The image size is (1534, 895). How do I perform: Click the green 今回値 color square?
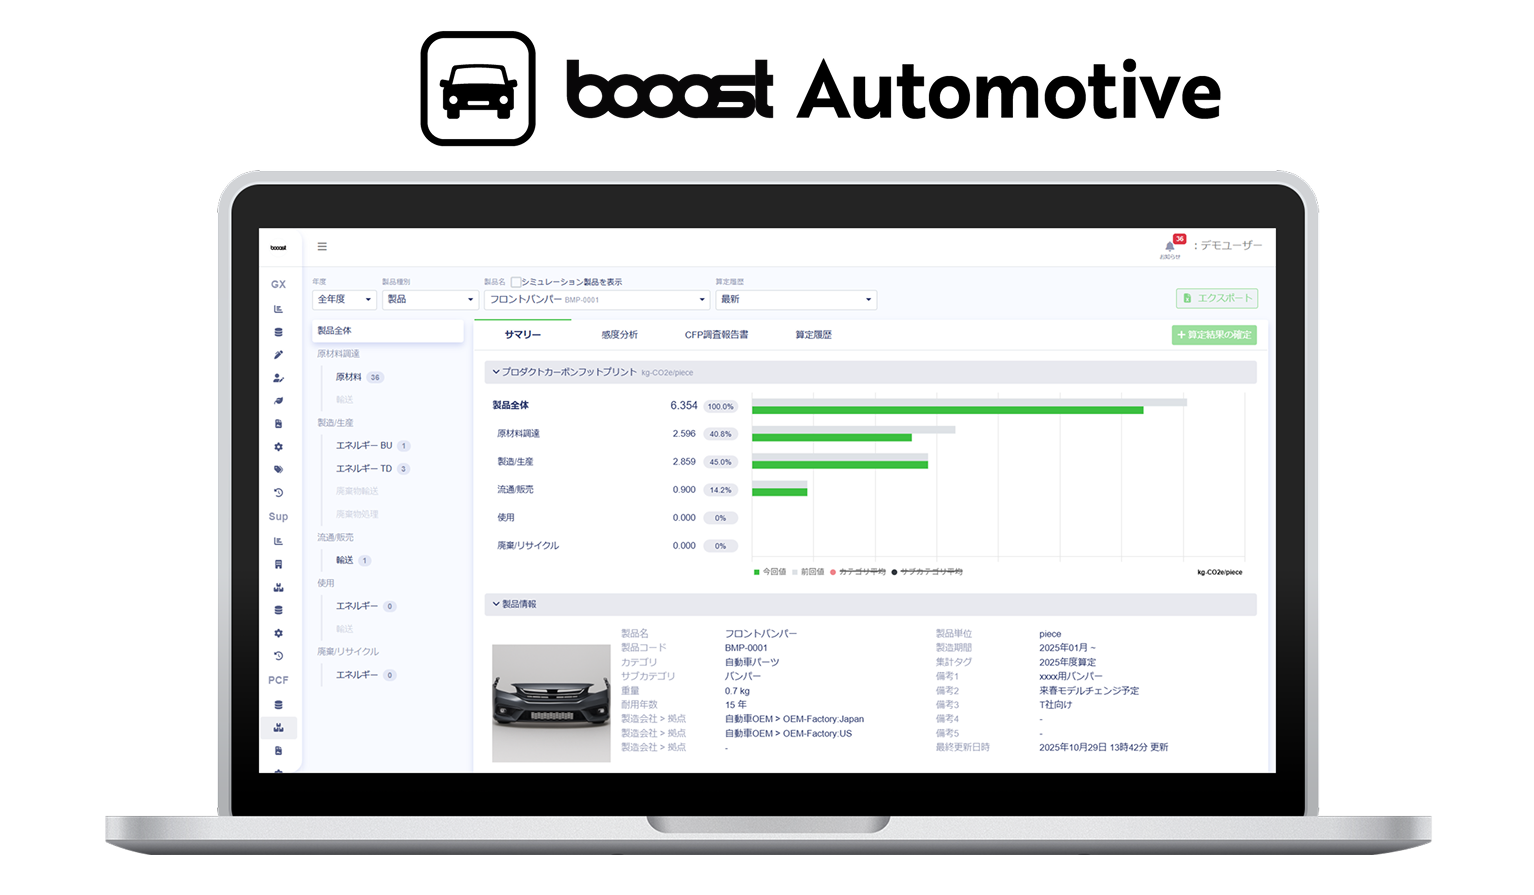[x=757, y=571]
